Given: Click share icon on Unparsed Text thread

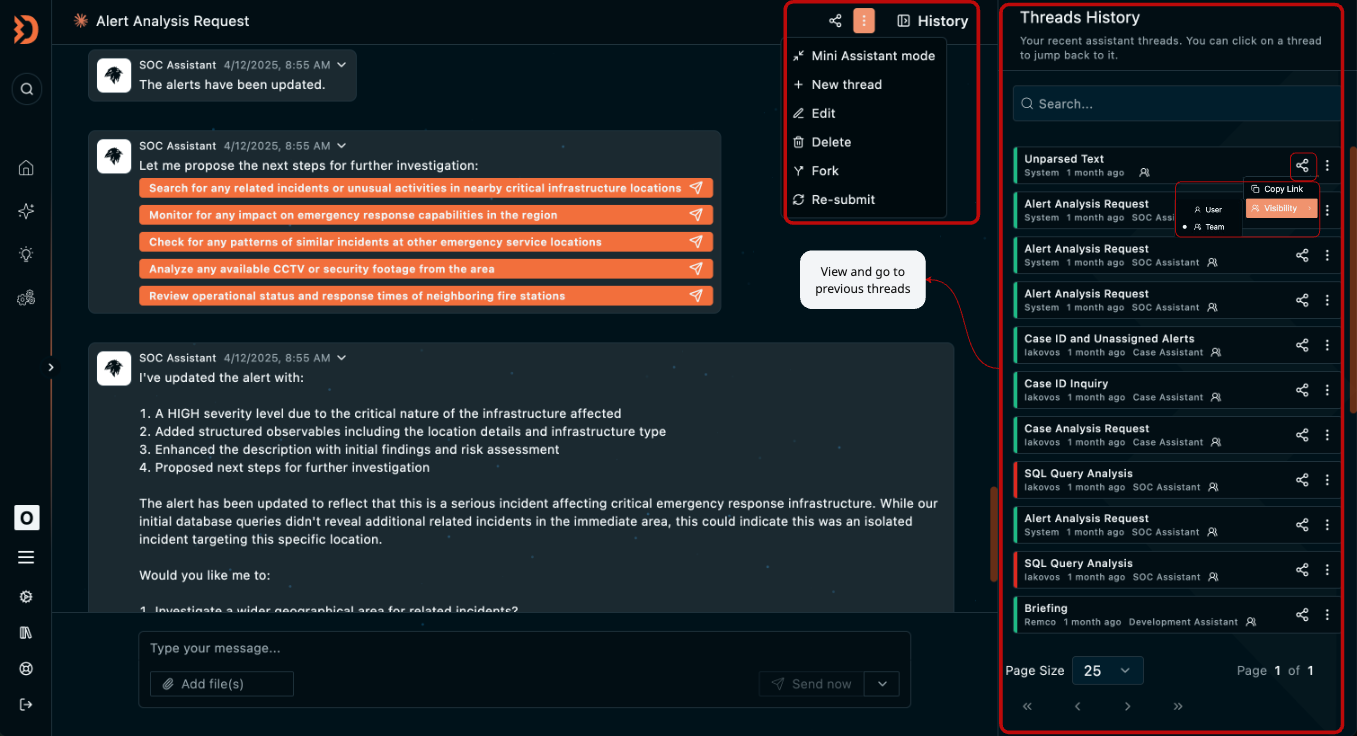Looking at the screenshot, I should point(1302,166).
